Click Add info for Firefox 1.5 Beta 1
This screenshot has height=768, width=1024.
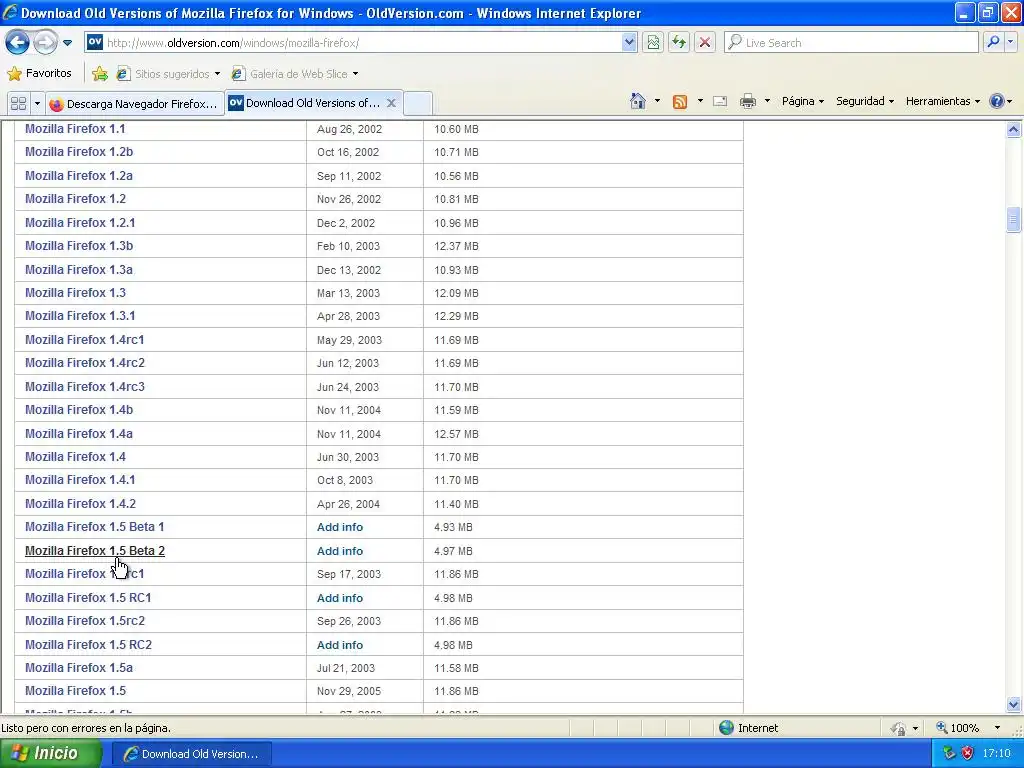340,527
